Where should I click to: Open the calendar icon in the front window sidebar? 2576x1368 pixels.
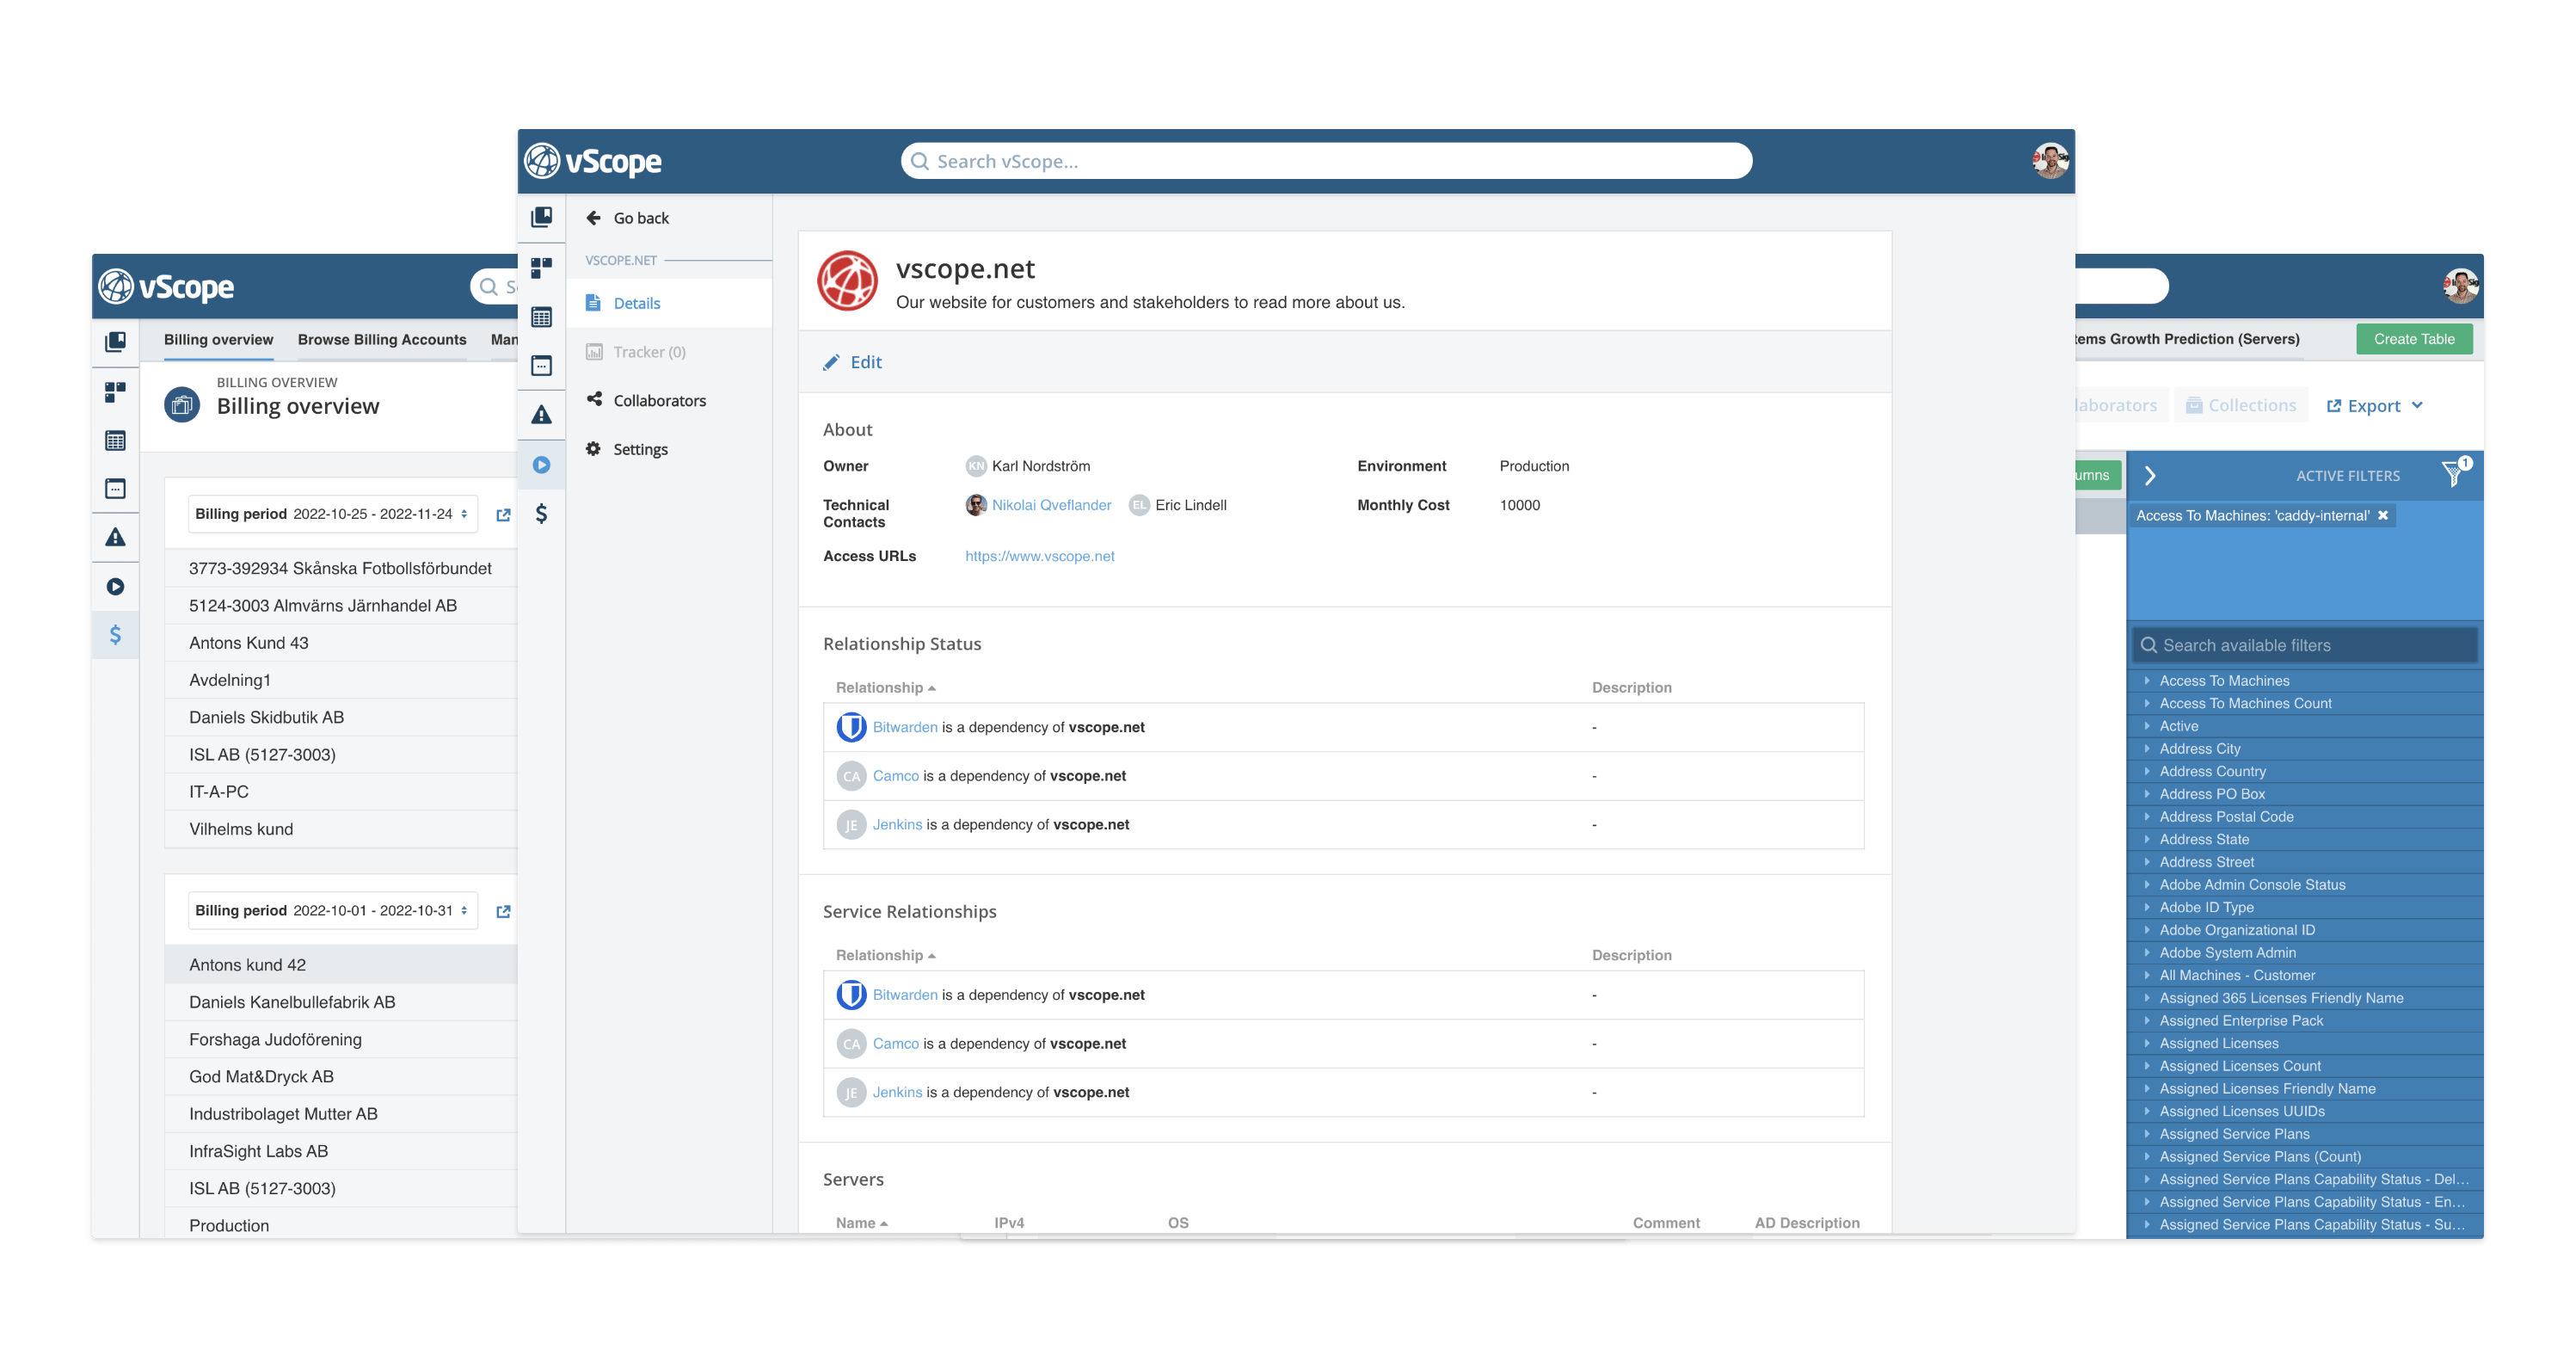pyautogui.click(x=541, y=366)
